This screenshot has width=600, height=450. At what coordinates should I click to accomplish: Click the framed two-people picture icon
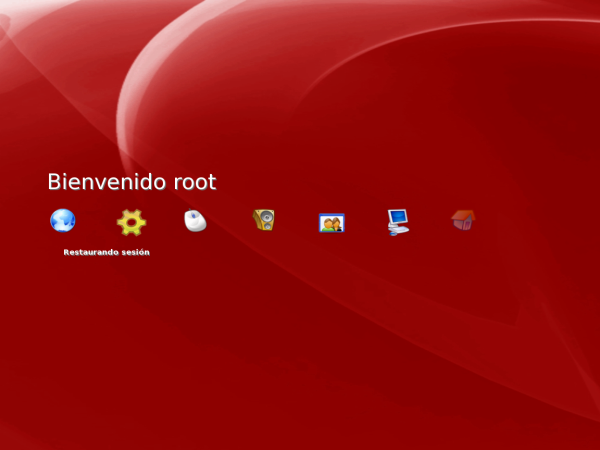(332, 223)
